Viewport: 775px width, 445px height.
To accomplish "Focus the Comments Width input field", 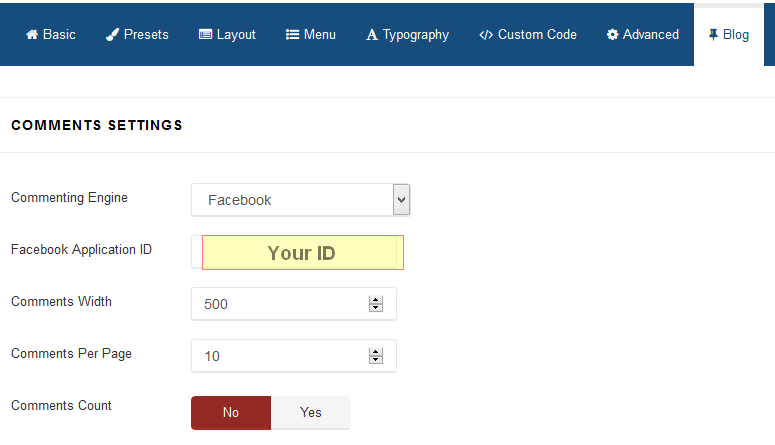I will pyautogui.click(x=280, y=304).
